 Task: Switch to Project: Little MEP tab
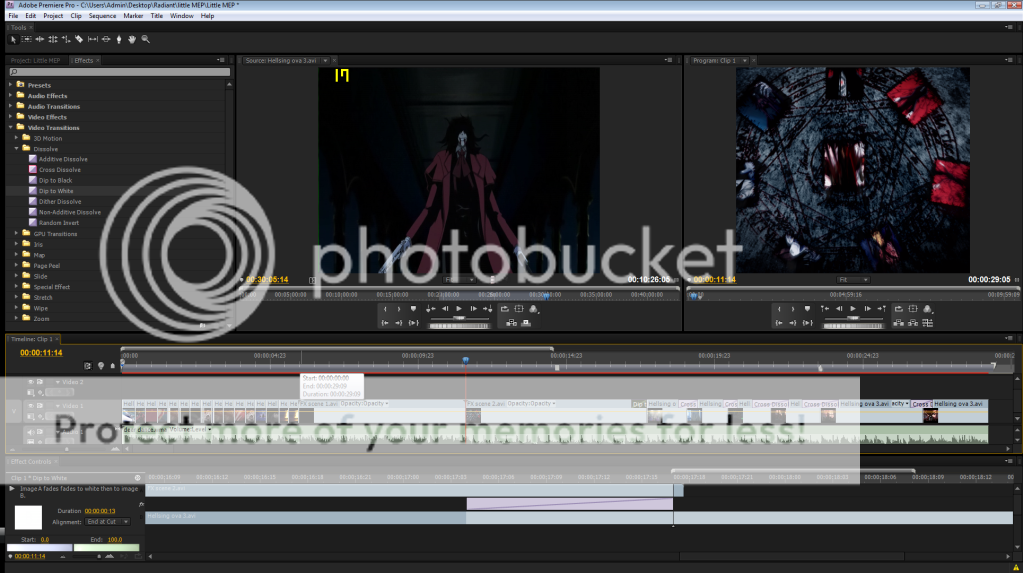[35, 61]
